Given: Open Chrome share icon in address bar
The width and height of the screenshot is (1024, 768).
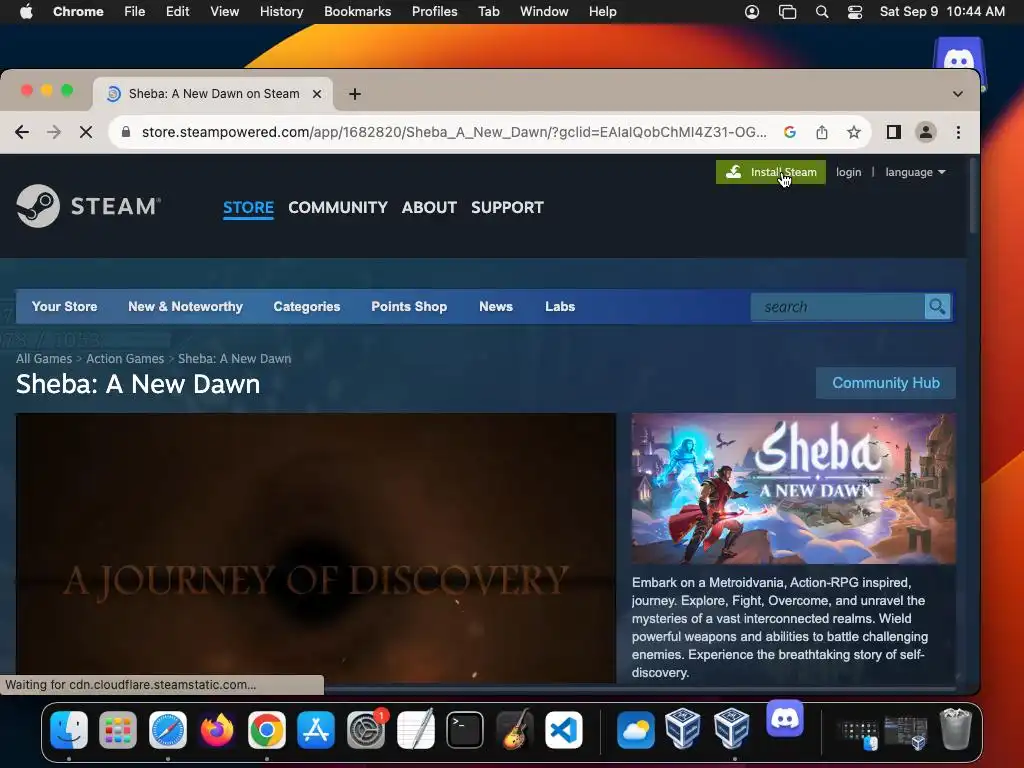Looking at the screenshot, I should [x=822, y=132].
